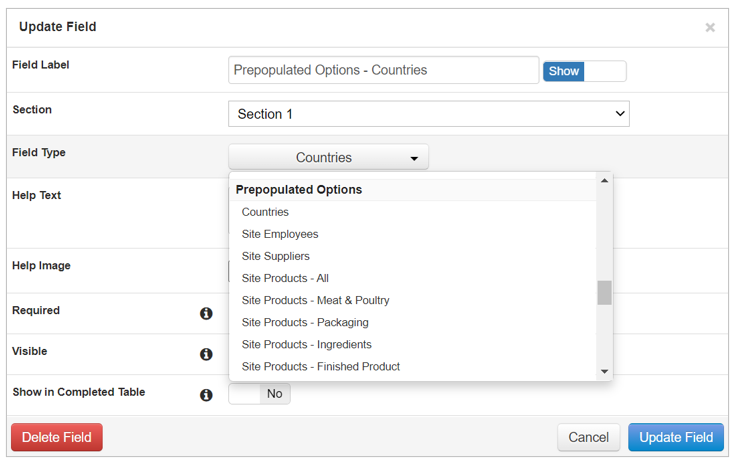Click the Field Label text input

pyautogui.click(x=383, y=70)
